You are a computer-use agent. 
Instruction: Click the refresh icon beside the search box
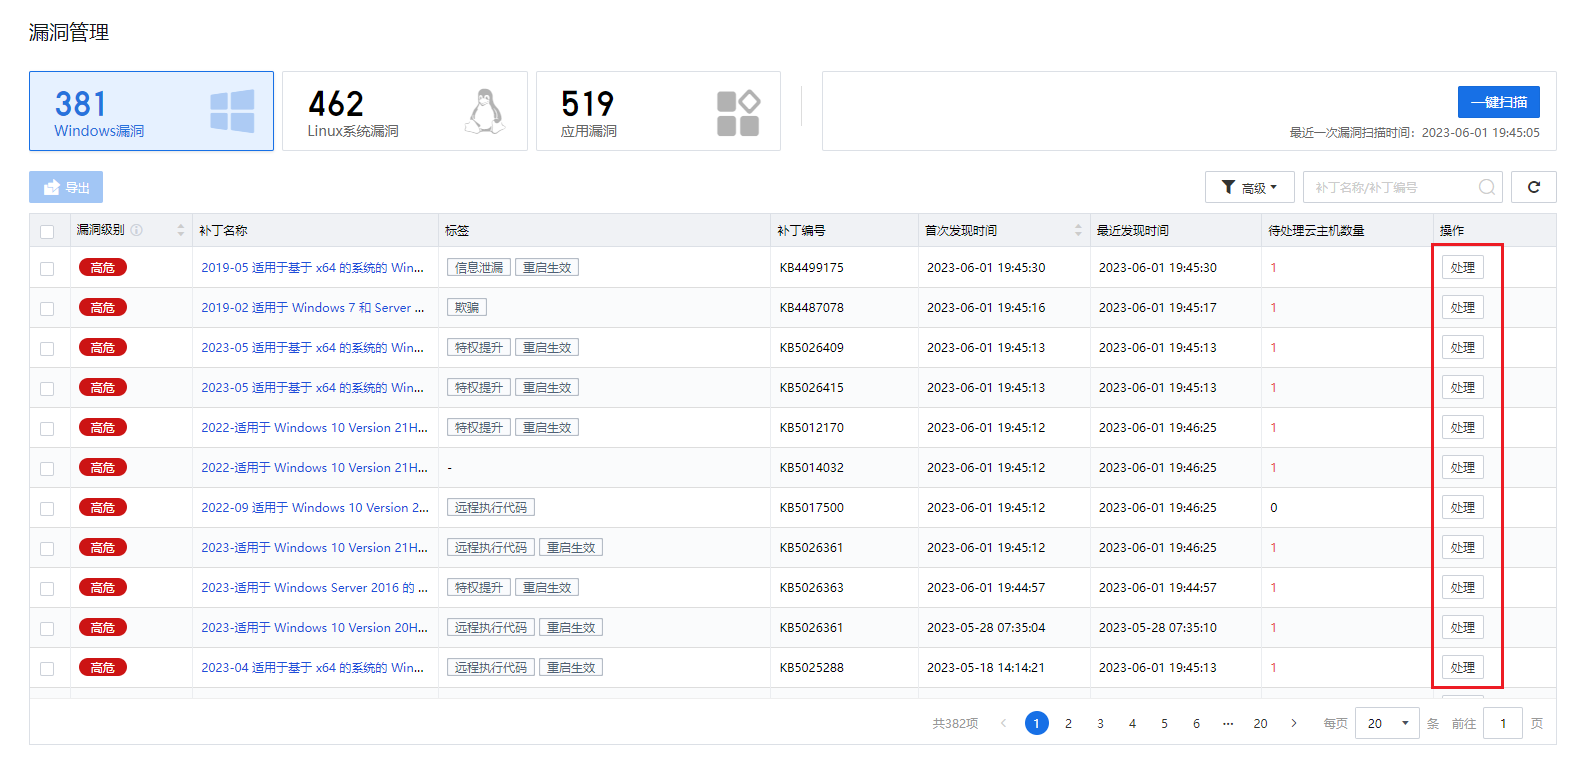[1533, 187]
